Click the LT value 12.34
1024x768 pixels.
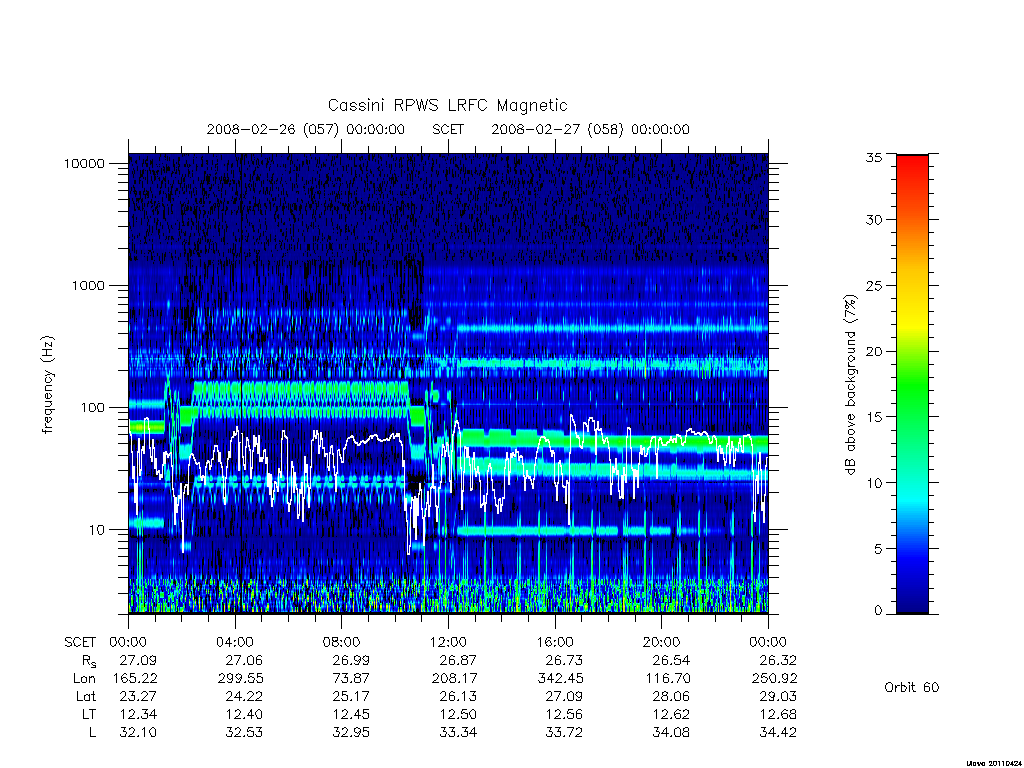[138, 714]
